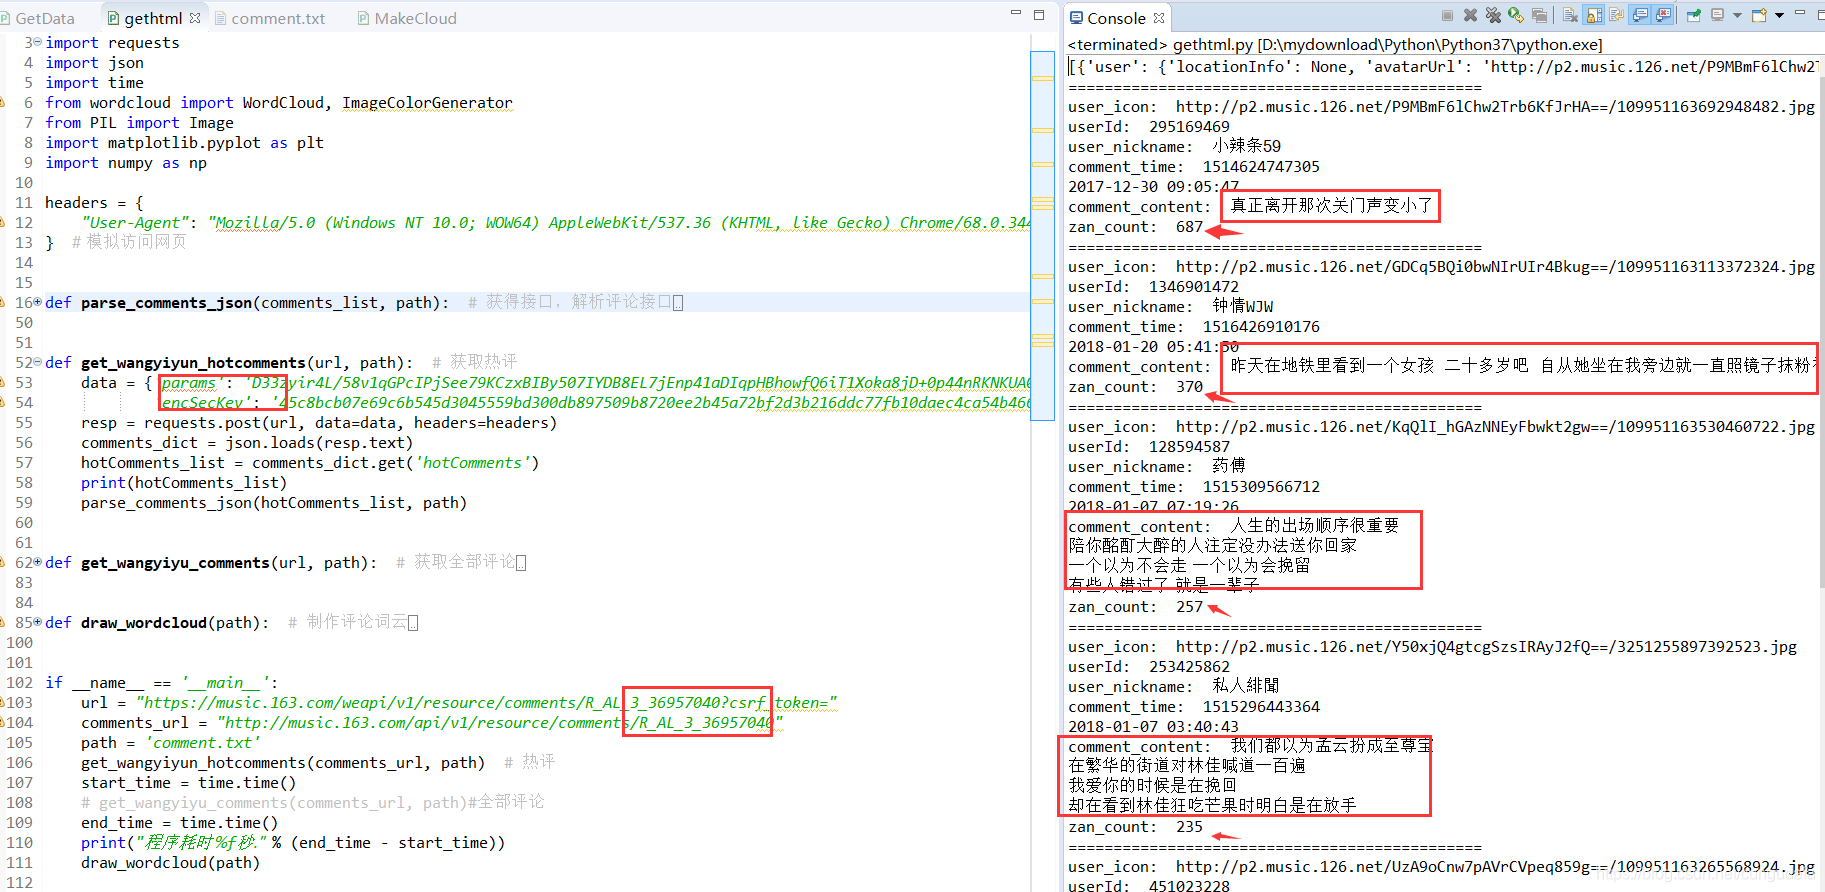This screenshot has height=892, width=1825.
Task: Click top warning marker in overview ruler
Action: 1042,78
